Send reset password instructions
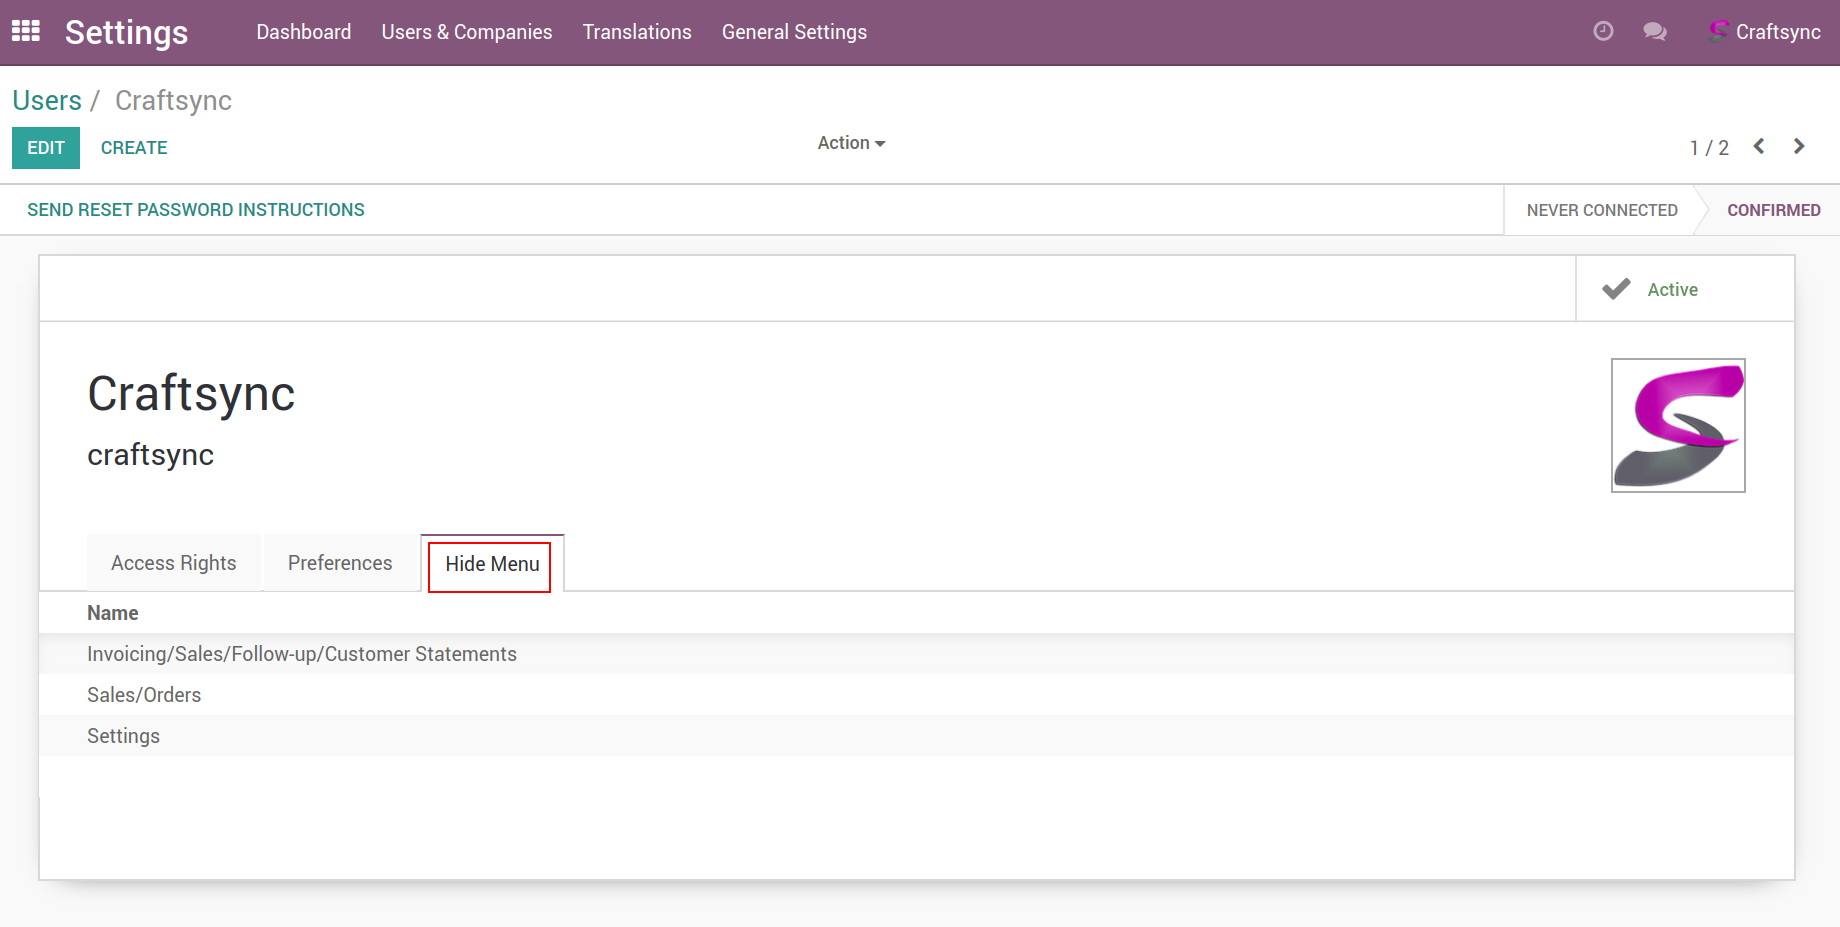Image resolution: width=1840 pixels, height=927 pixels. tap(196, 210)
